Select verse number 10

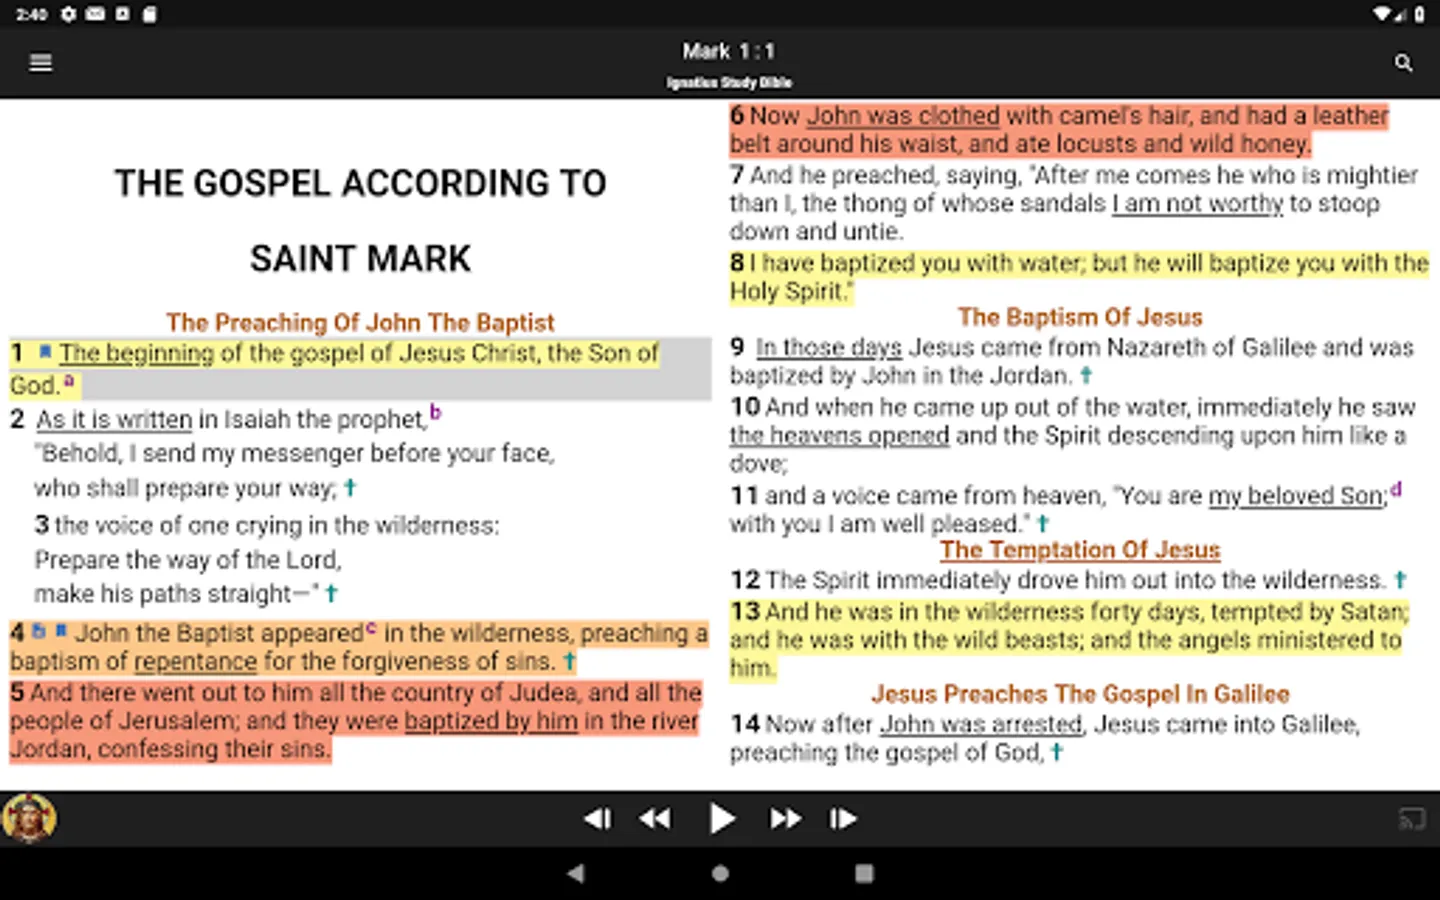point(745,407)
